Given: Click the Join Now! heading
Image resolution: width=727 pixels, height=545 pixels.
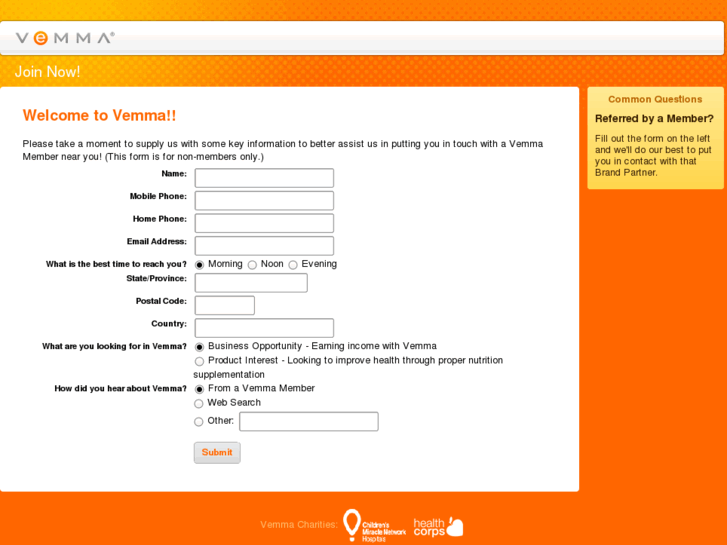Looking at the screenshot, I should [x=47, y=72].
